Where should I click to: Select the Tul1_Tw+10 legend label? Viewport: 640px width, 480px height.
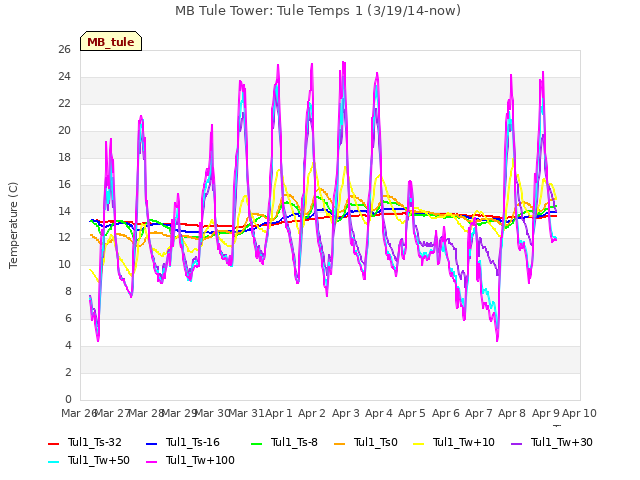click(x=464, y=442)
